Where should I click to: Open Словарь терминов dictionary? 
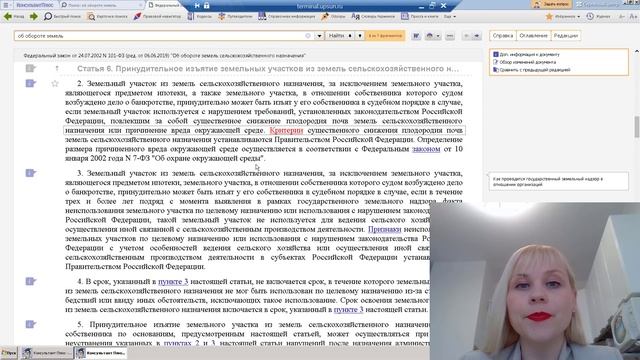pyautogui.click(x=373, y=16)
